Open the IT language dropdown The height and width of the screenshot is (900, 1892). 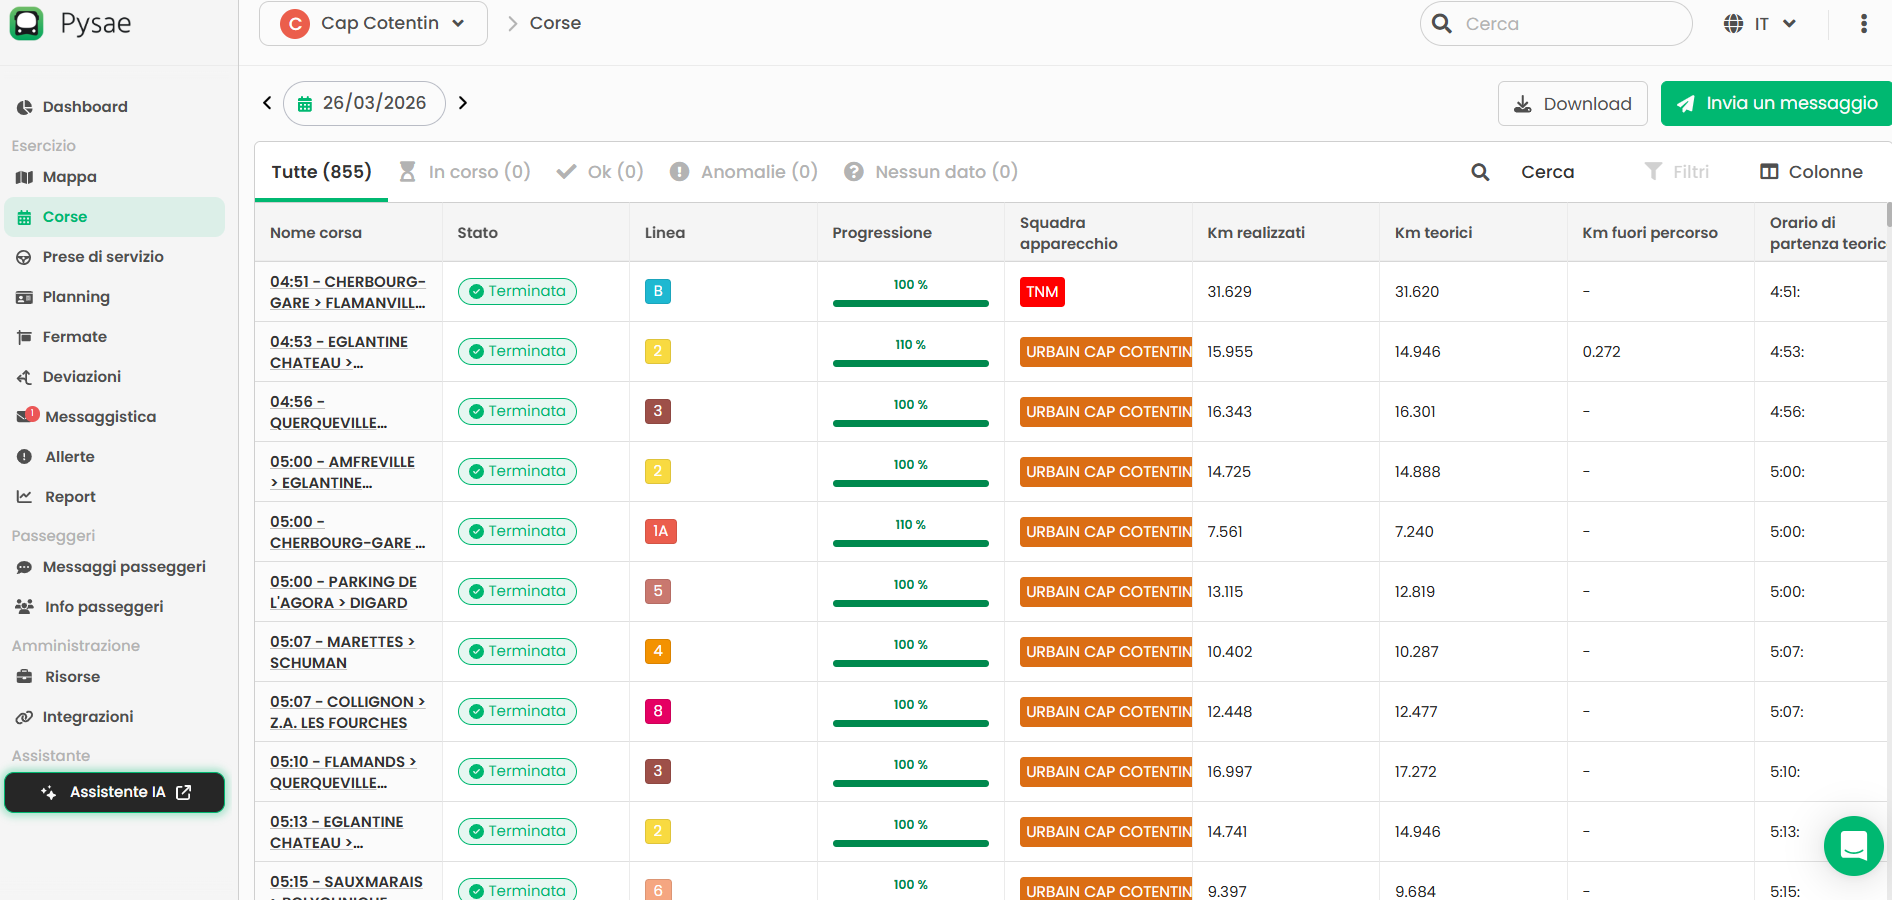click(1760, 24)
